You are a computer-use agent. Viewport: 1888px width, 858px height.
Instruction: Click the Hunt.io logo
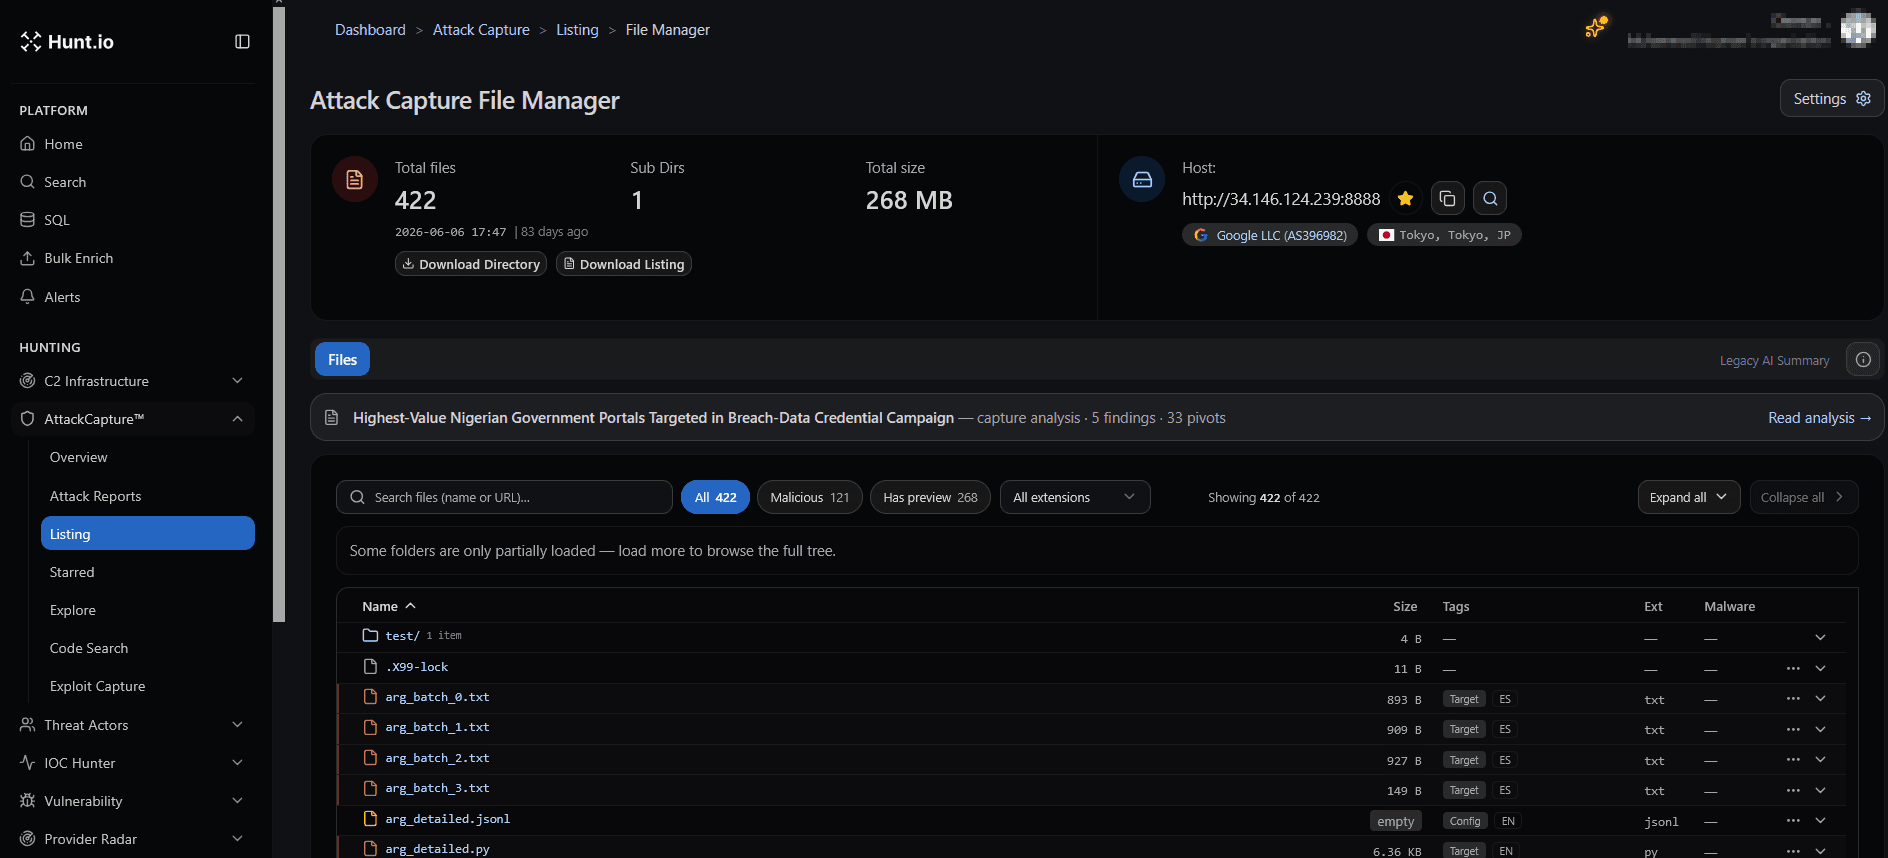[67, 42]
